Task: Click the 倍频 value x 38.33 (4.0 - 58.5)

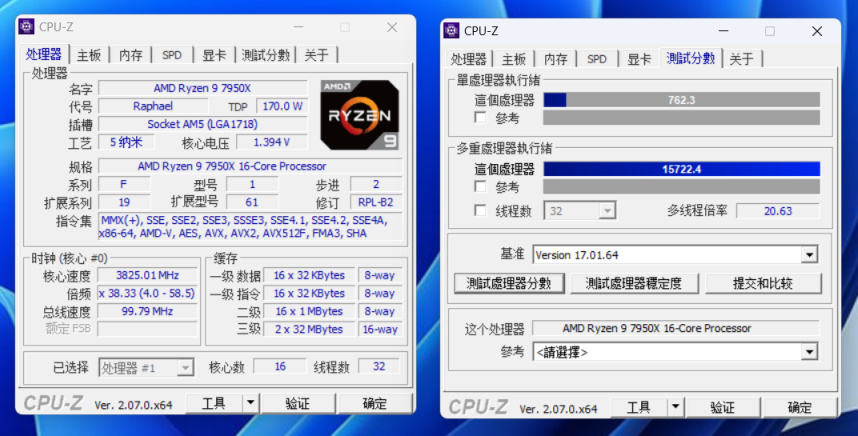Action: pos(148,293)
